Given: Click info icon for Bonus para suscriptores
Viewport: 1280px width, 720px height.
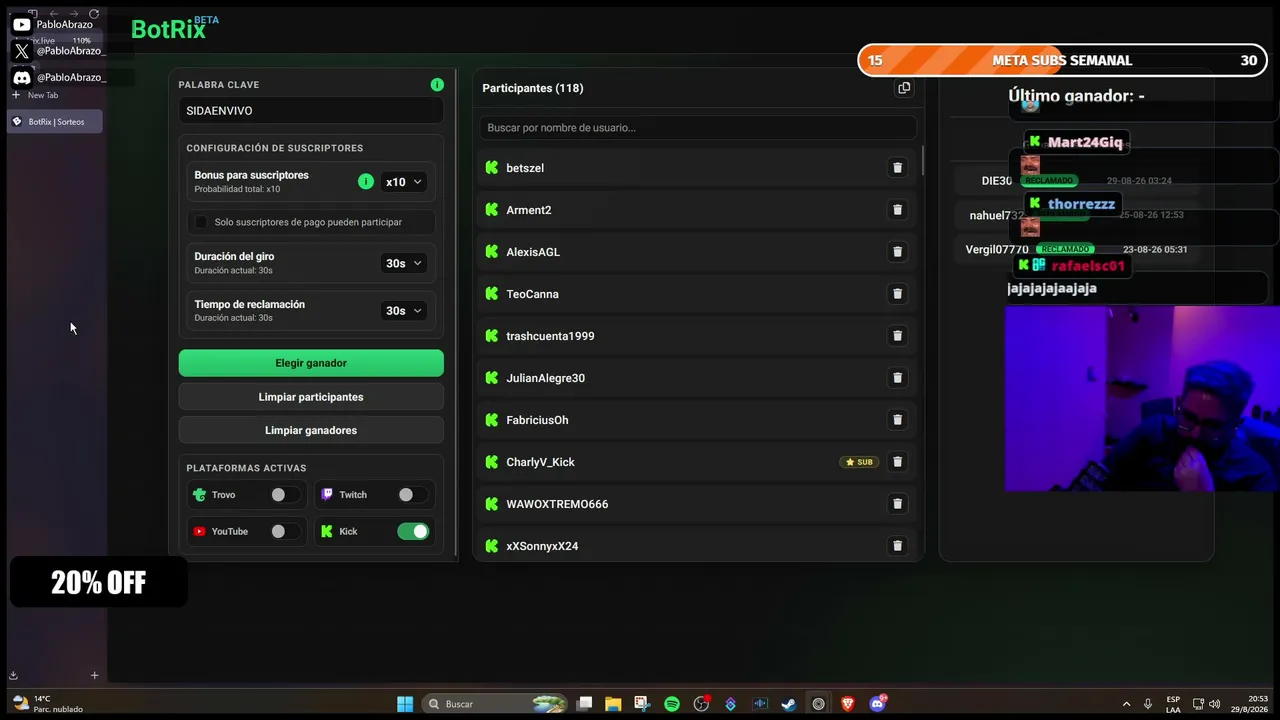Looking at the screenshot, I should click(x=366, y=181).
